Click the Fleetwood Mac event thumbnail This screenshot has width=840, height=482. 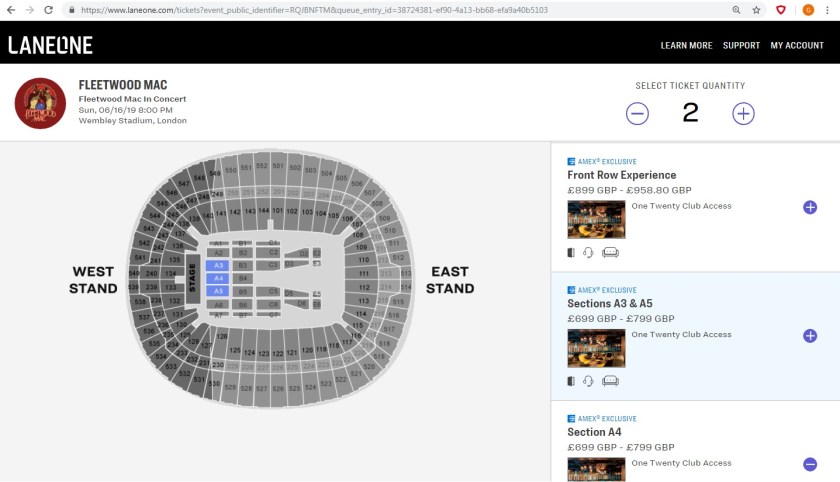(x=40, y=103)
